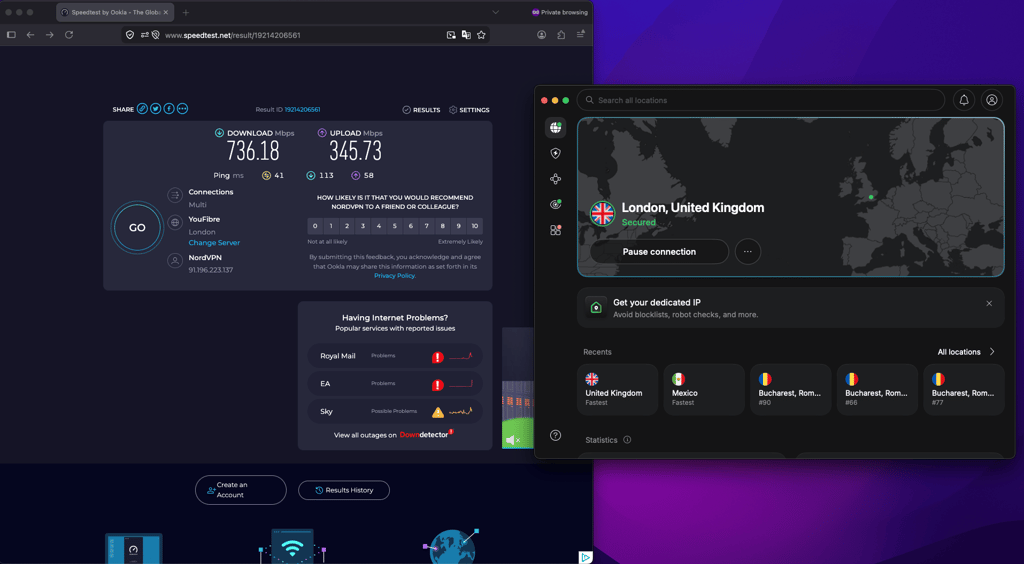Open EA outage report row
The width and height of the screenshot is (1024, 564).
(395, 384)
